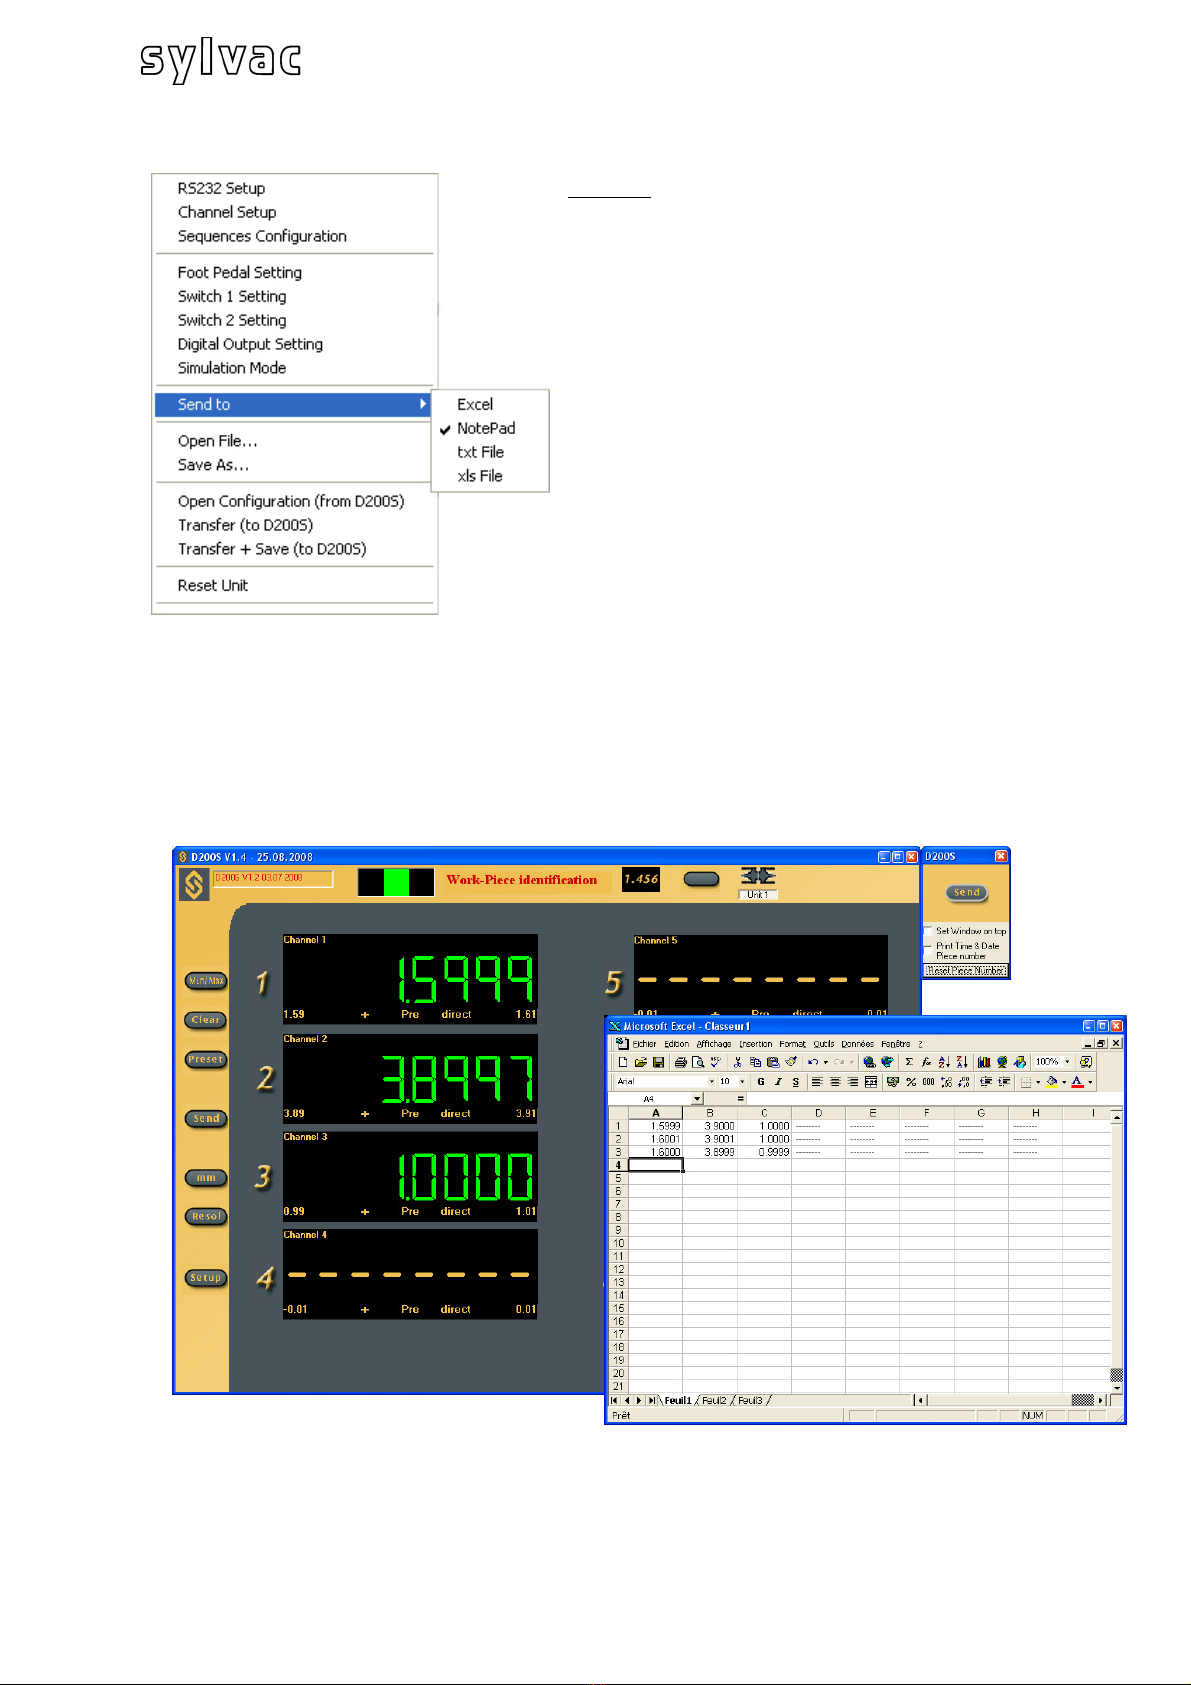Choose Excel in the Send to submenu
The image size is (1191, 1685).
[x=475, y=404]
